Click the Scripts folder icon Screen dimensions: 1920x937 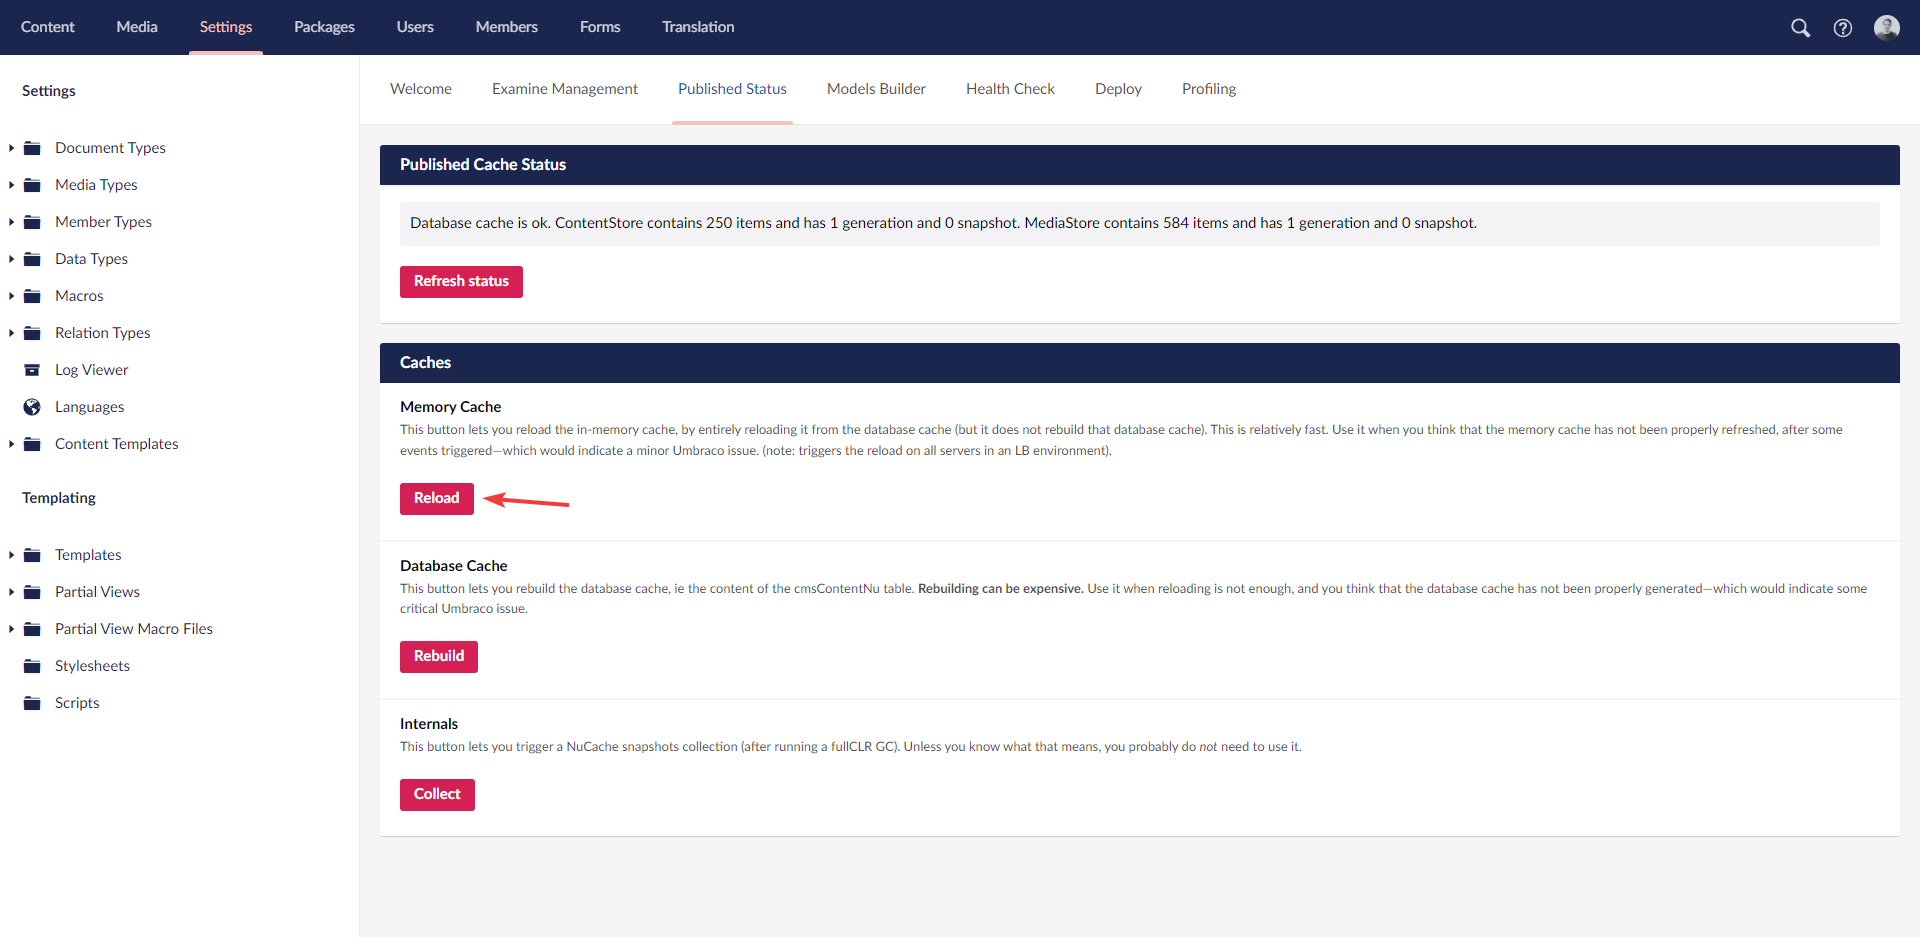tap(32, 703)
